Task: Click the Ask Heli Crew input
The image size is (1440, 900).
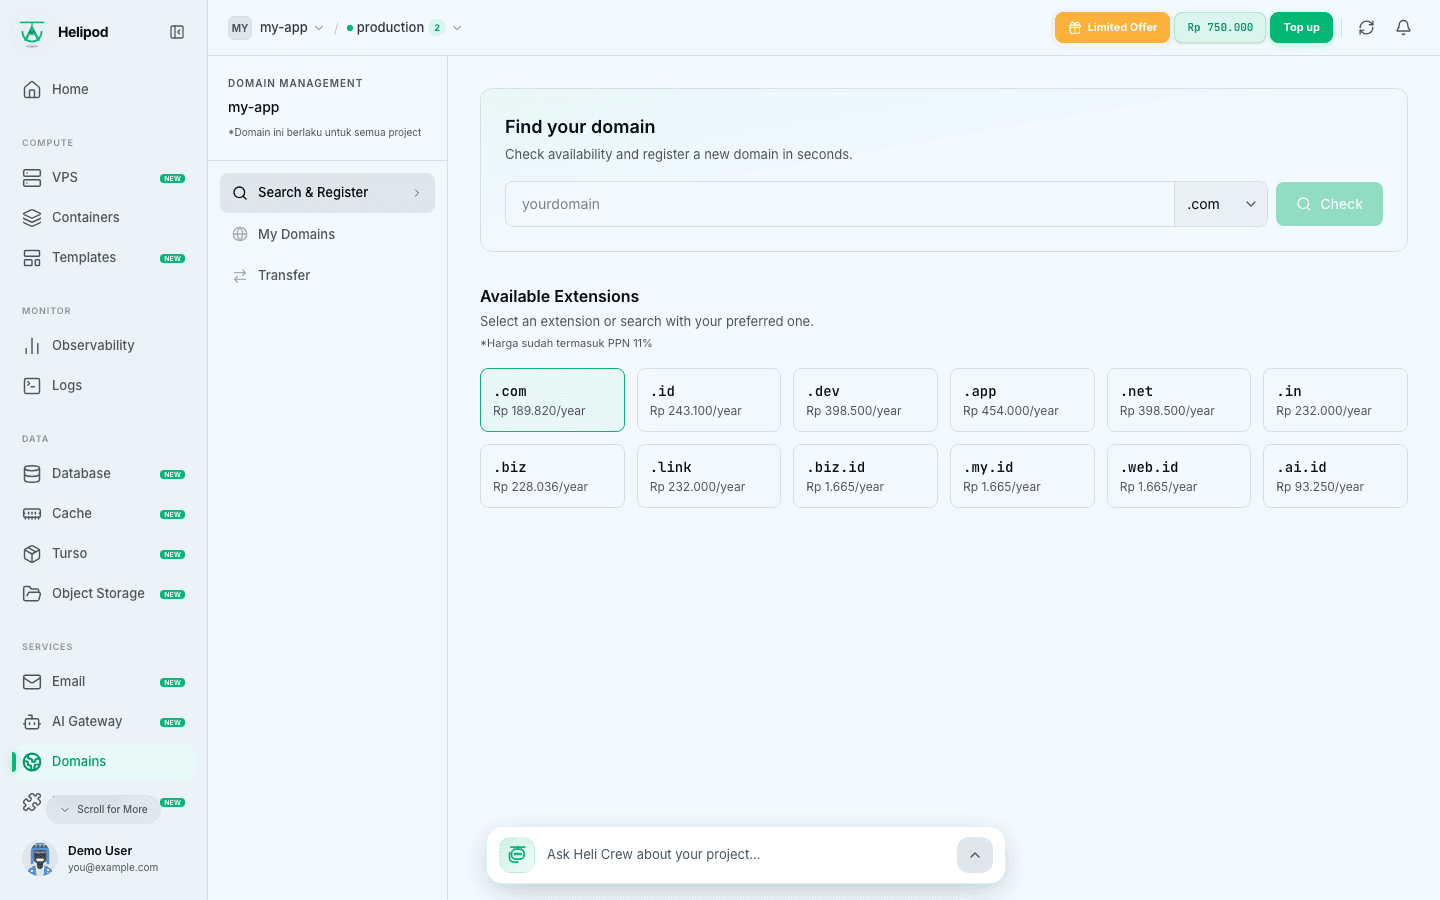Action: point(745,855)
